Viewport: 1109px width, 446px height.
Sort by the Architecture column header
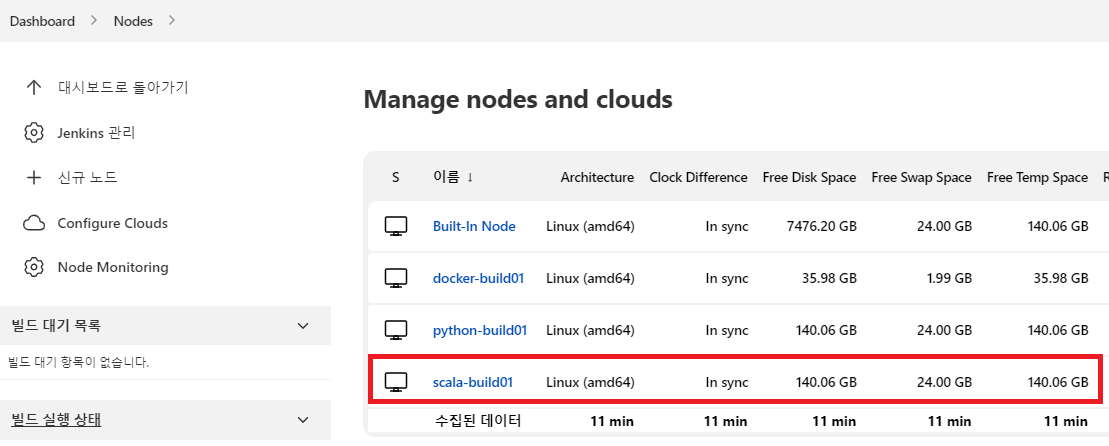click(597, 177)
